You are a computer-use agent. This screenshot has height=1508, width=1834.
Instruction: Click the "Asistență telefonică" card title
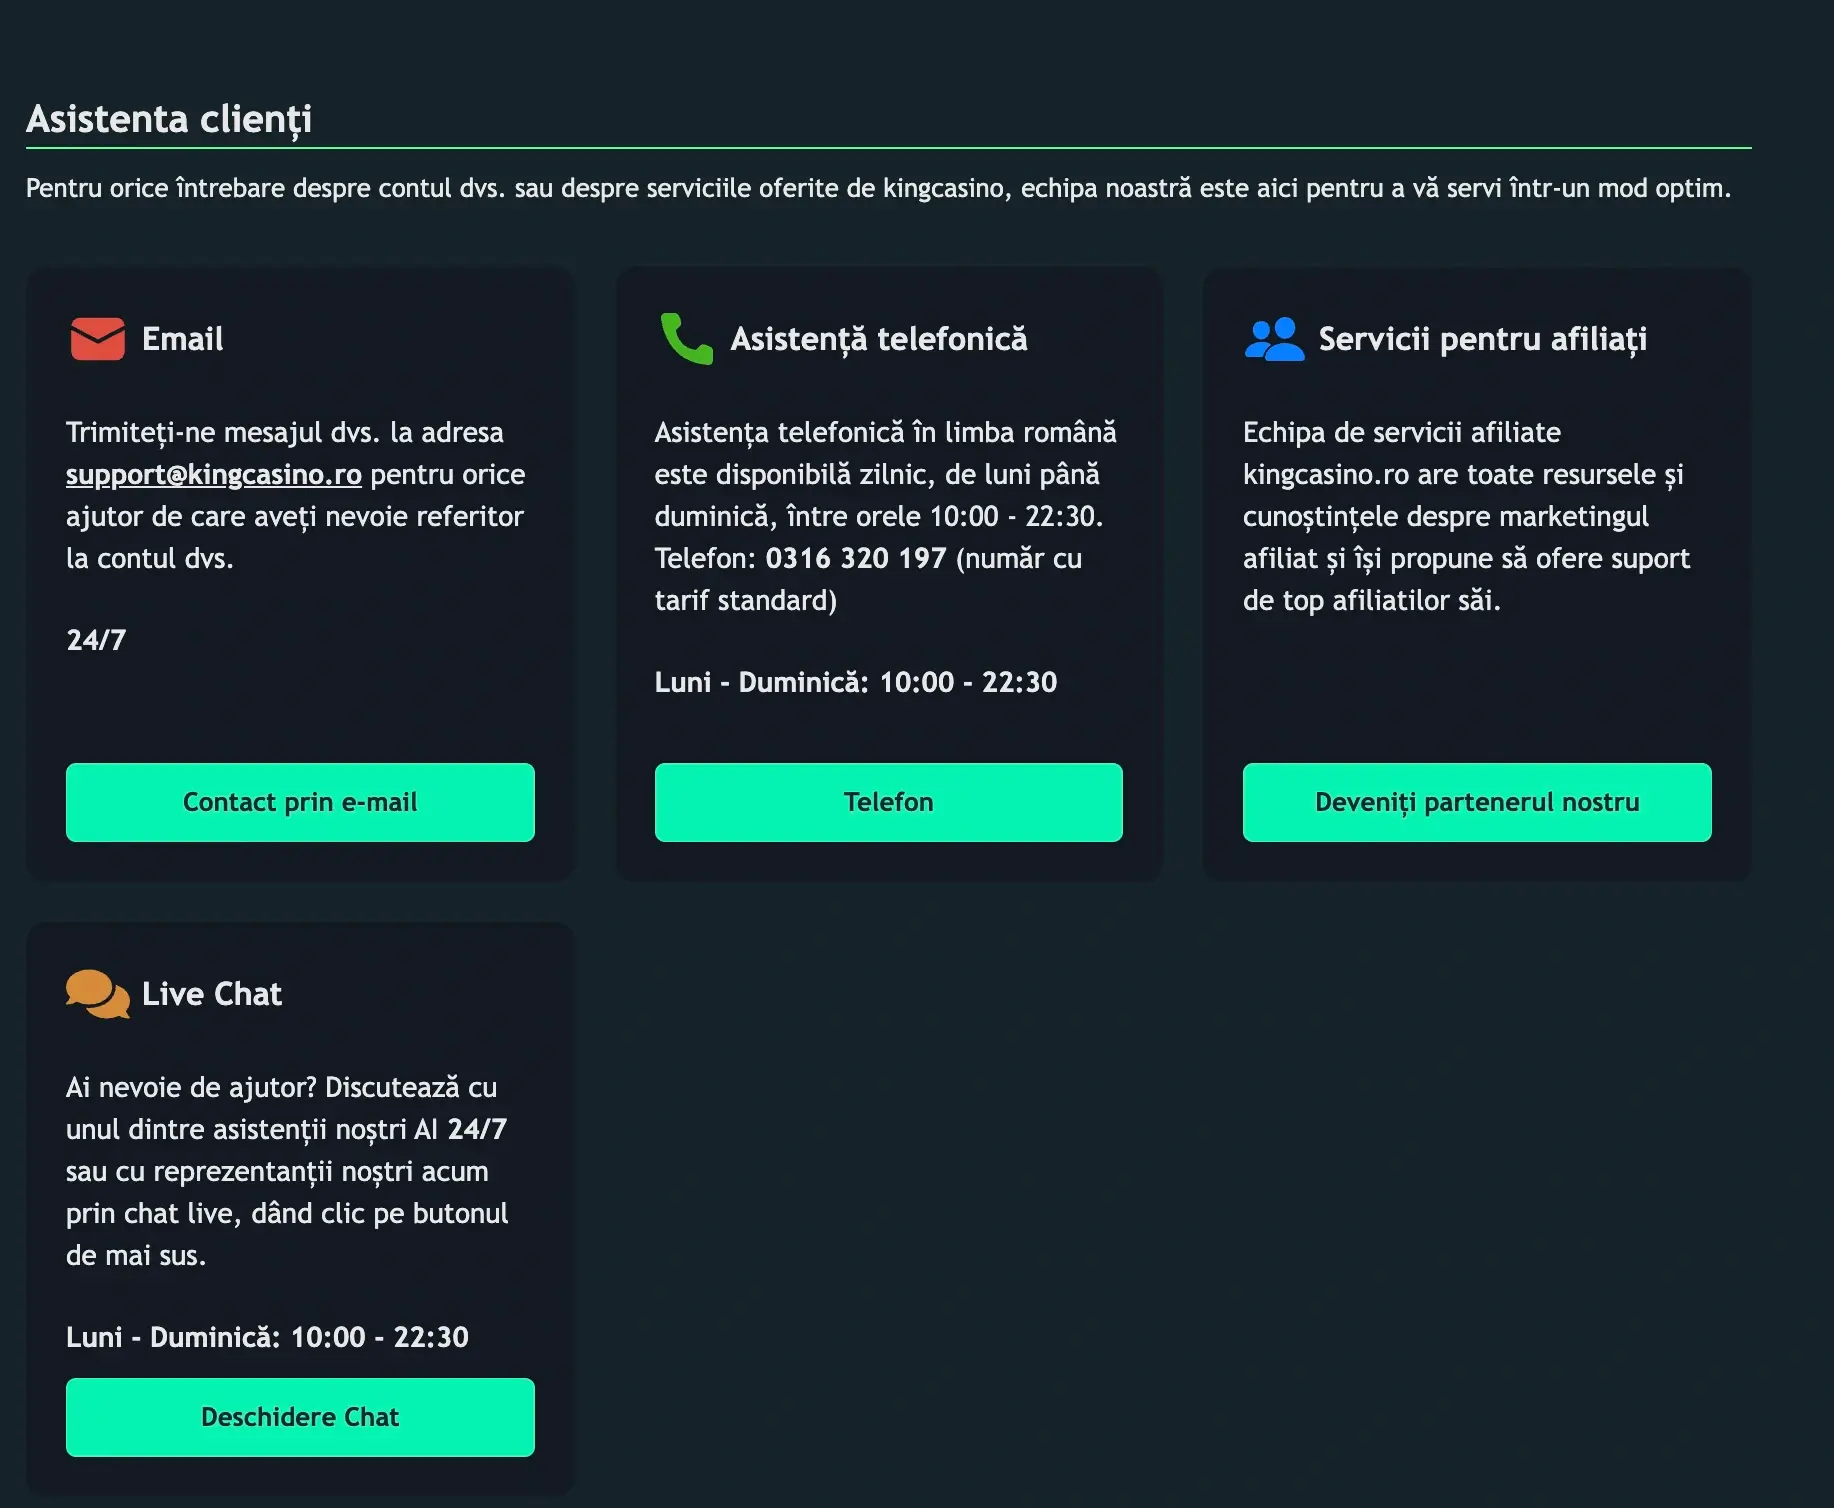(x=879, y=339)
